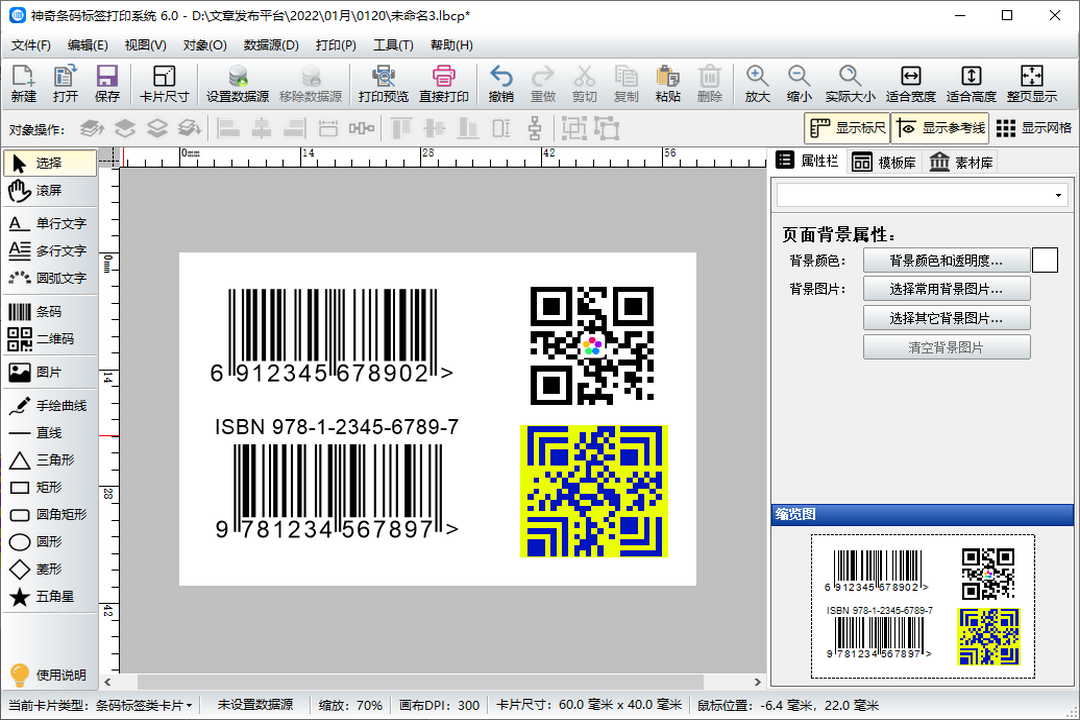
Task: Toggle 显示标尺 ruler display
Action: click(x=847, y=128)
